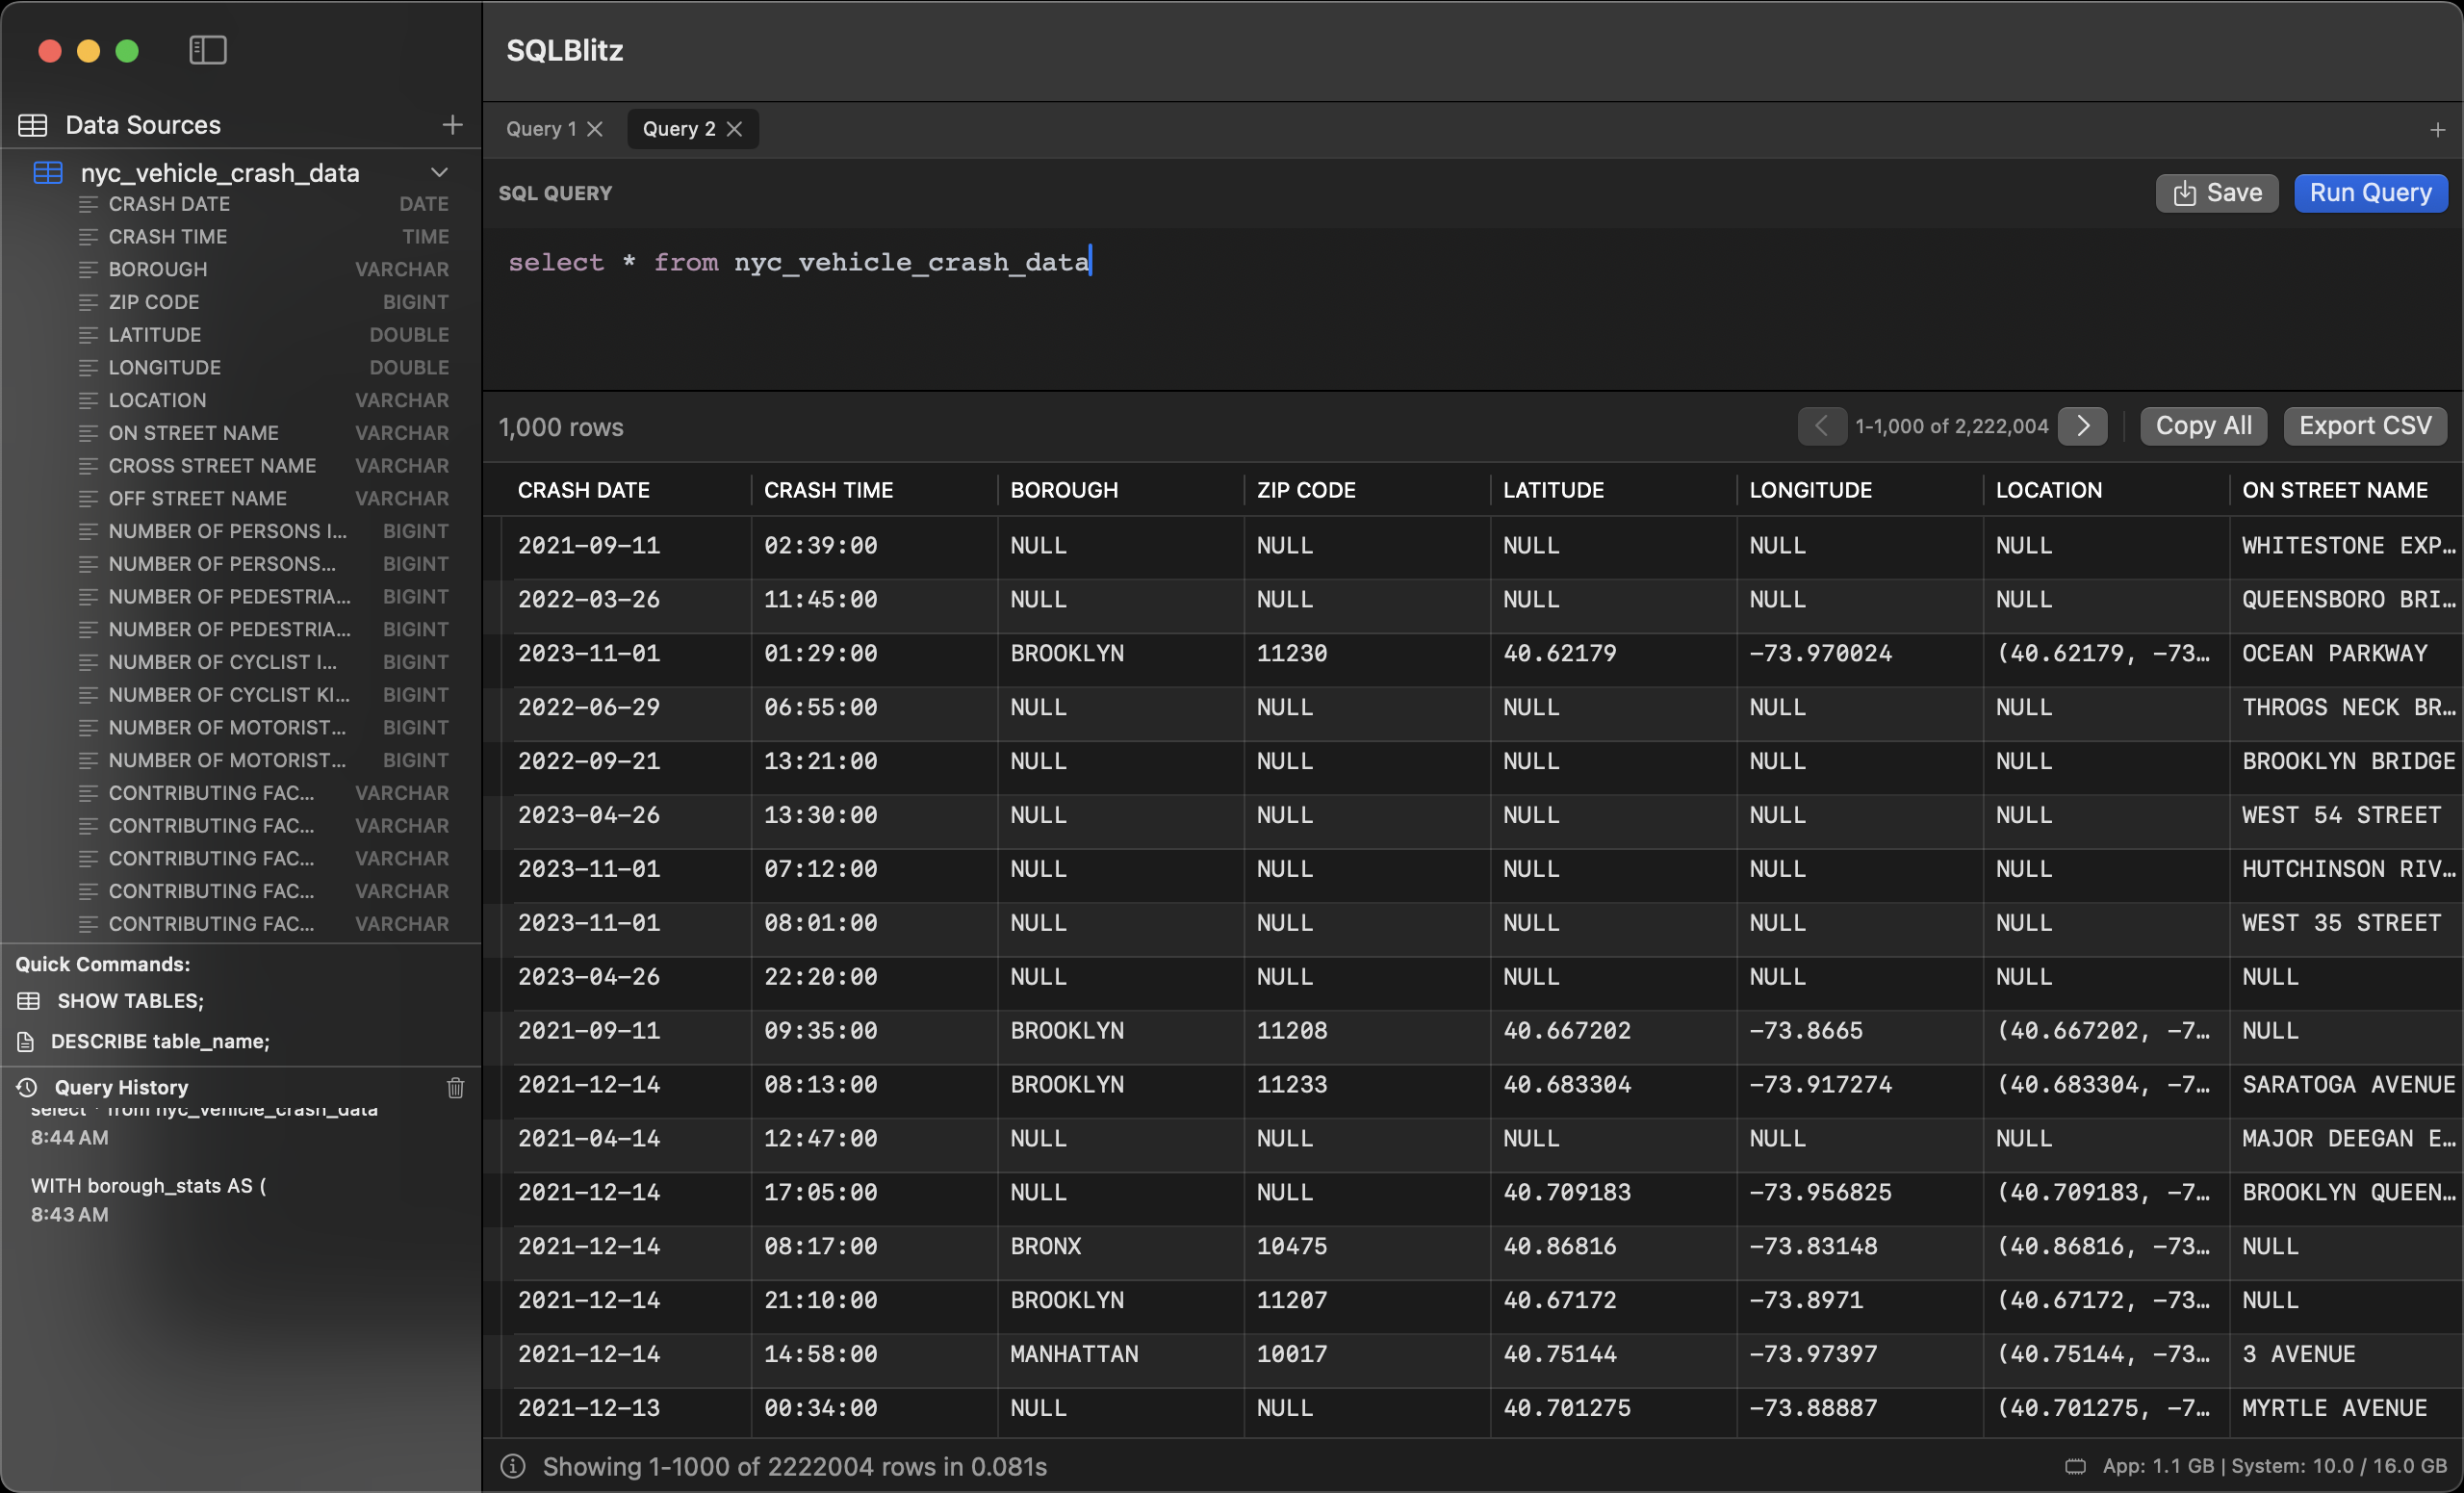2464x1493 pixels.
Task: Toggle the sidebar panel visibility
Action: [208, 50]
